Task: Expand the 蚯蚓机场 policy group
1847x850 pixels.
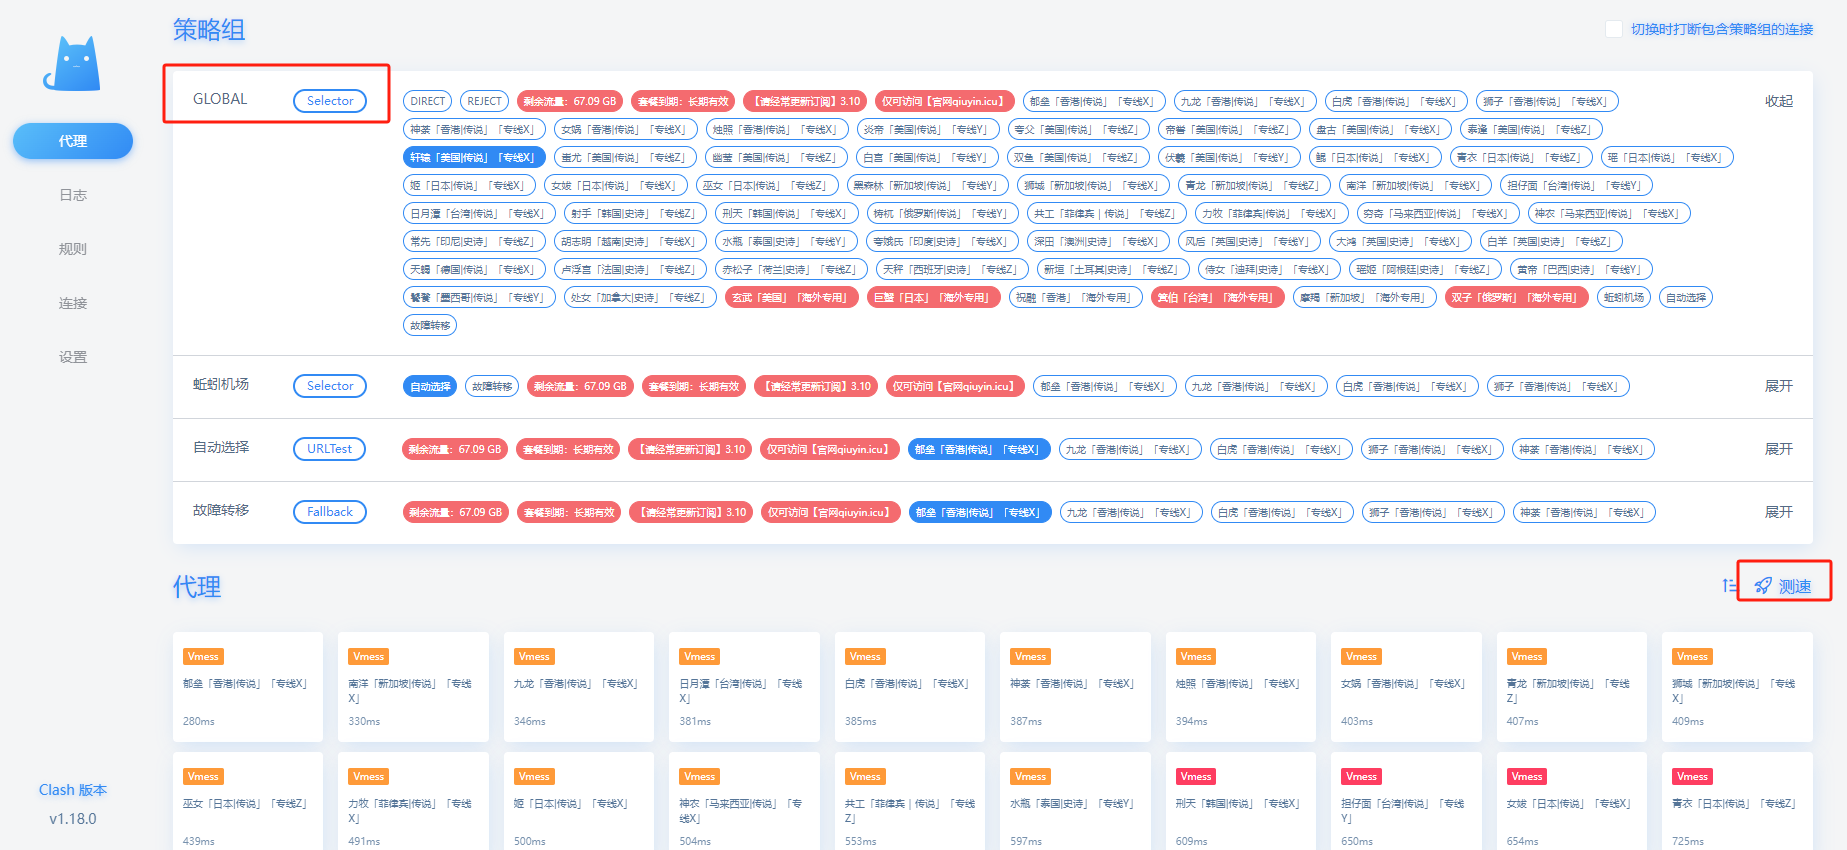Action: click(x=1778, y=386)
